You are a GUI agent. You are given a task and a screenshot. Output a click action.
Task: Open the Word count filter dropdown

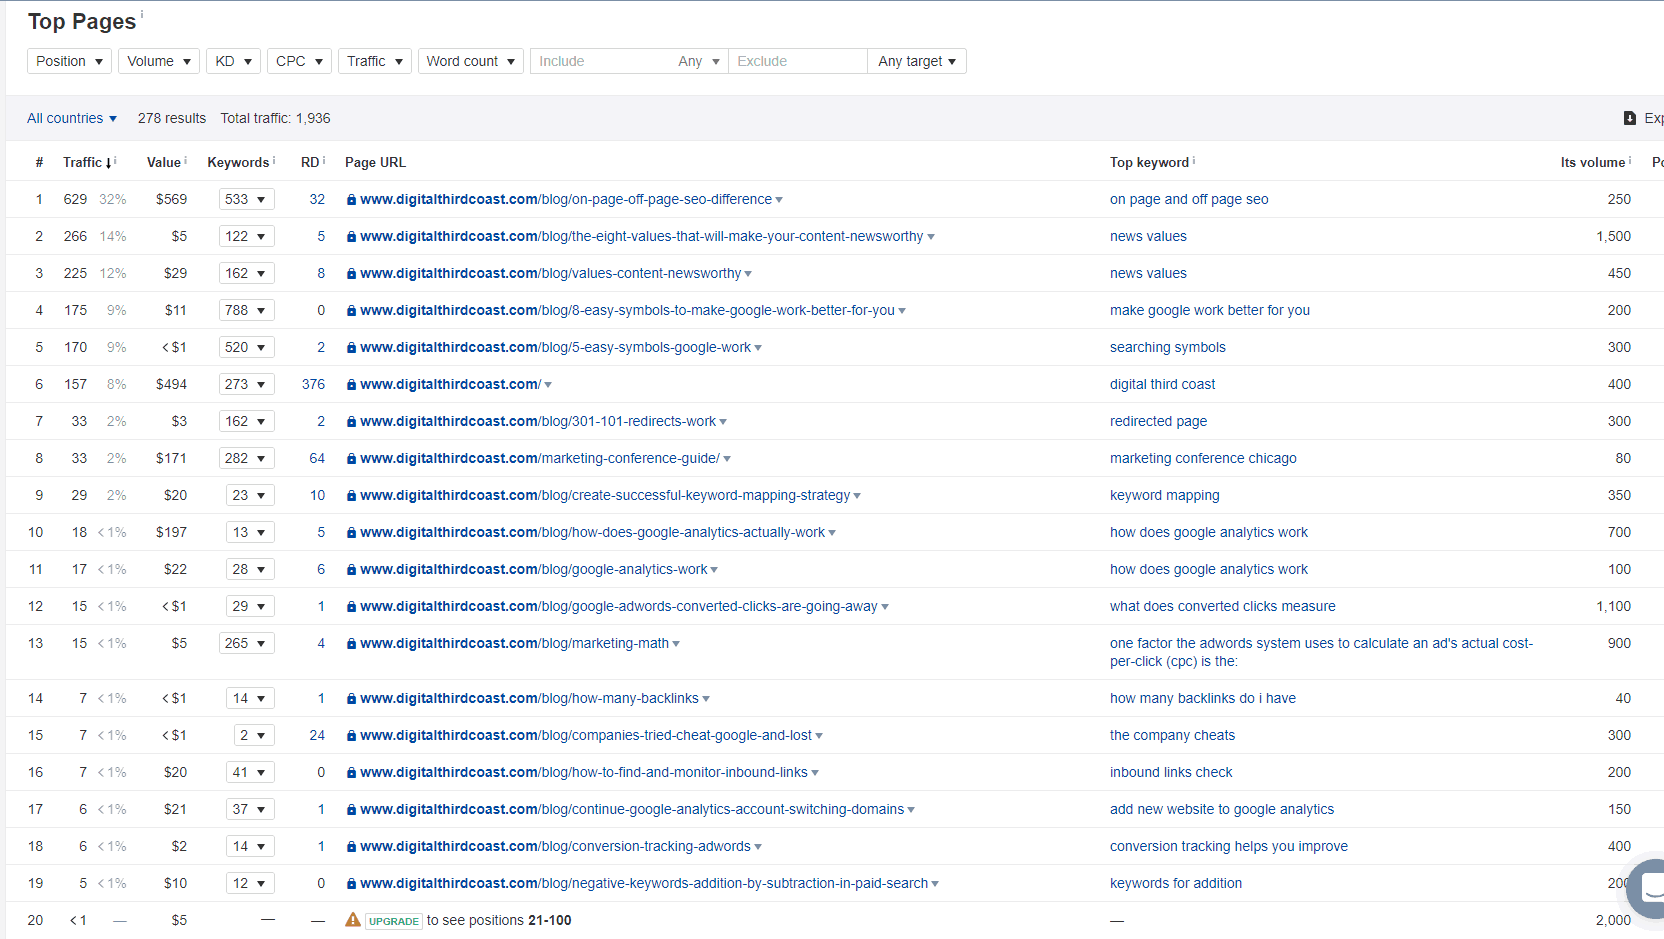470,61
